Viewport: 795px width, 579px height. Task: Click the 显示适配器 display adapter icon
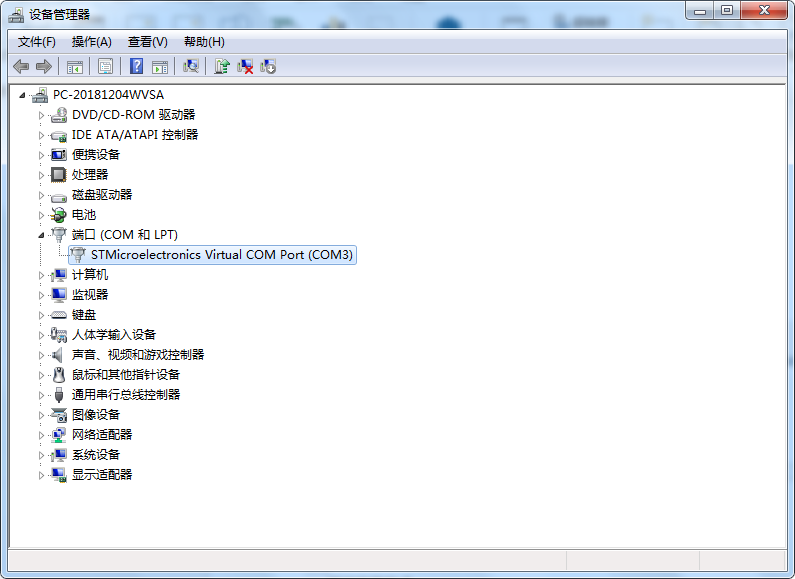59,475
